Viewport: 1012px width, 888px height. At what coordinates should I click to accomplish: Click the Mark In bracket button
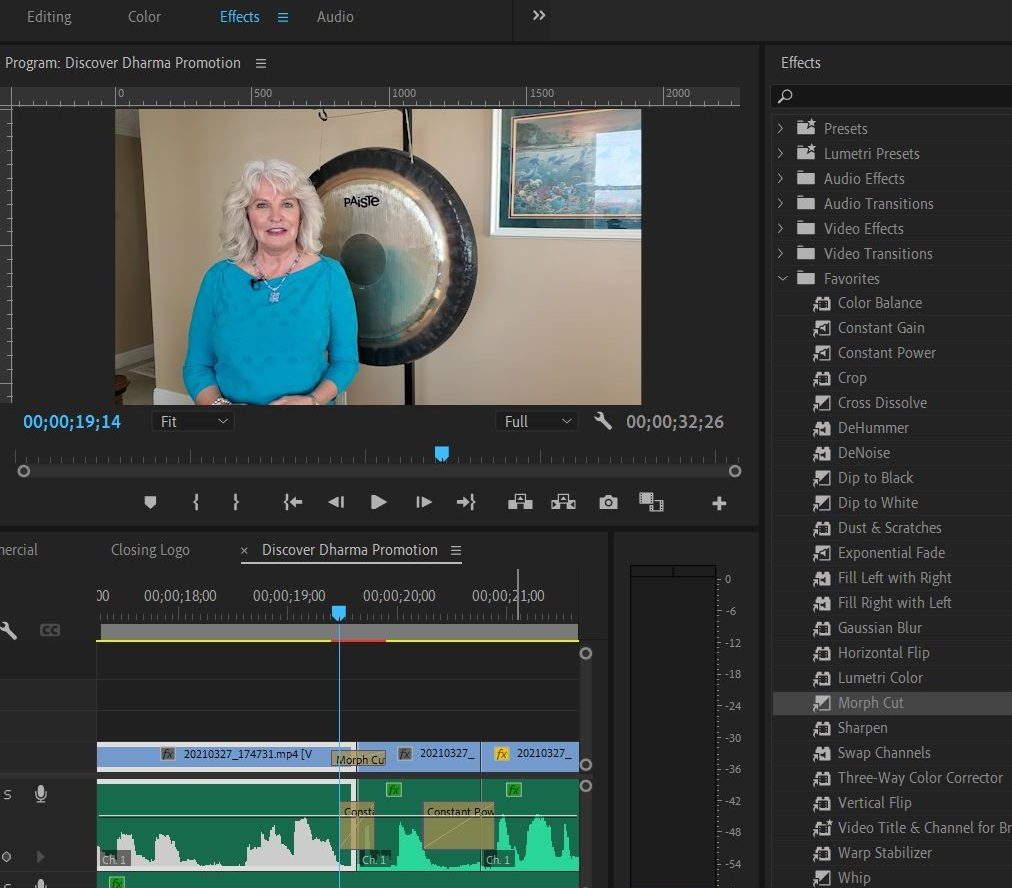(x=196, y=502)
